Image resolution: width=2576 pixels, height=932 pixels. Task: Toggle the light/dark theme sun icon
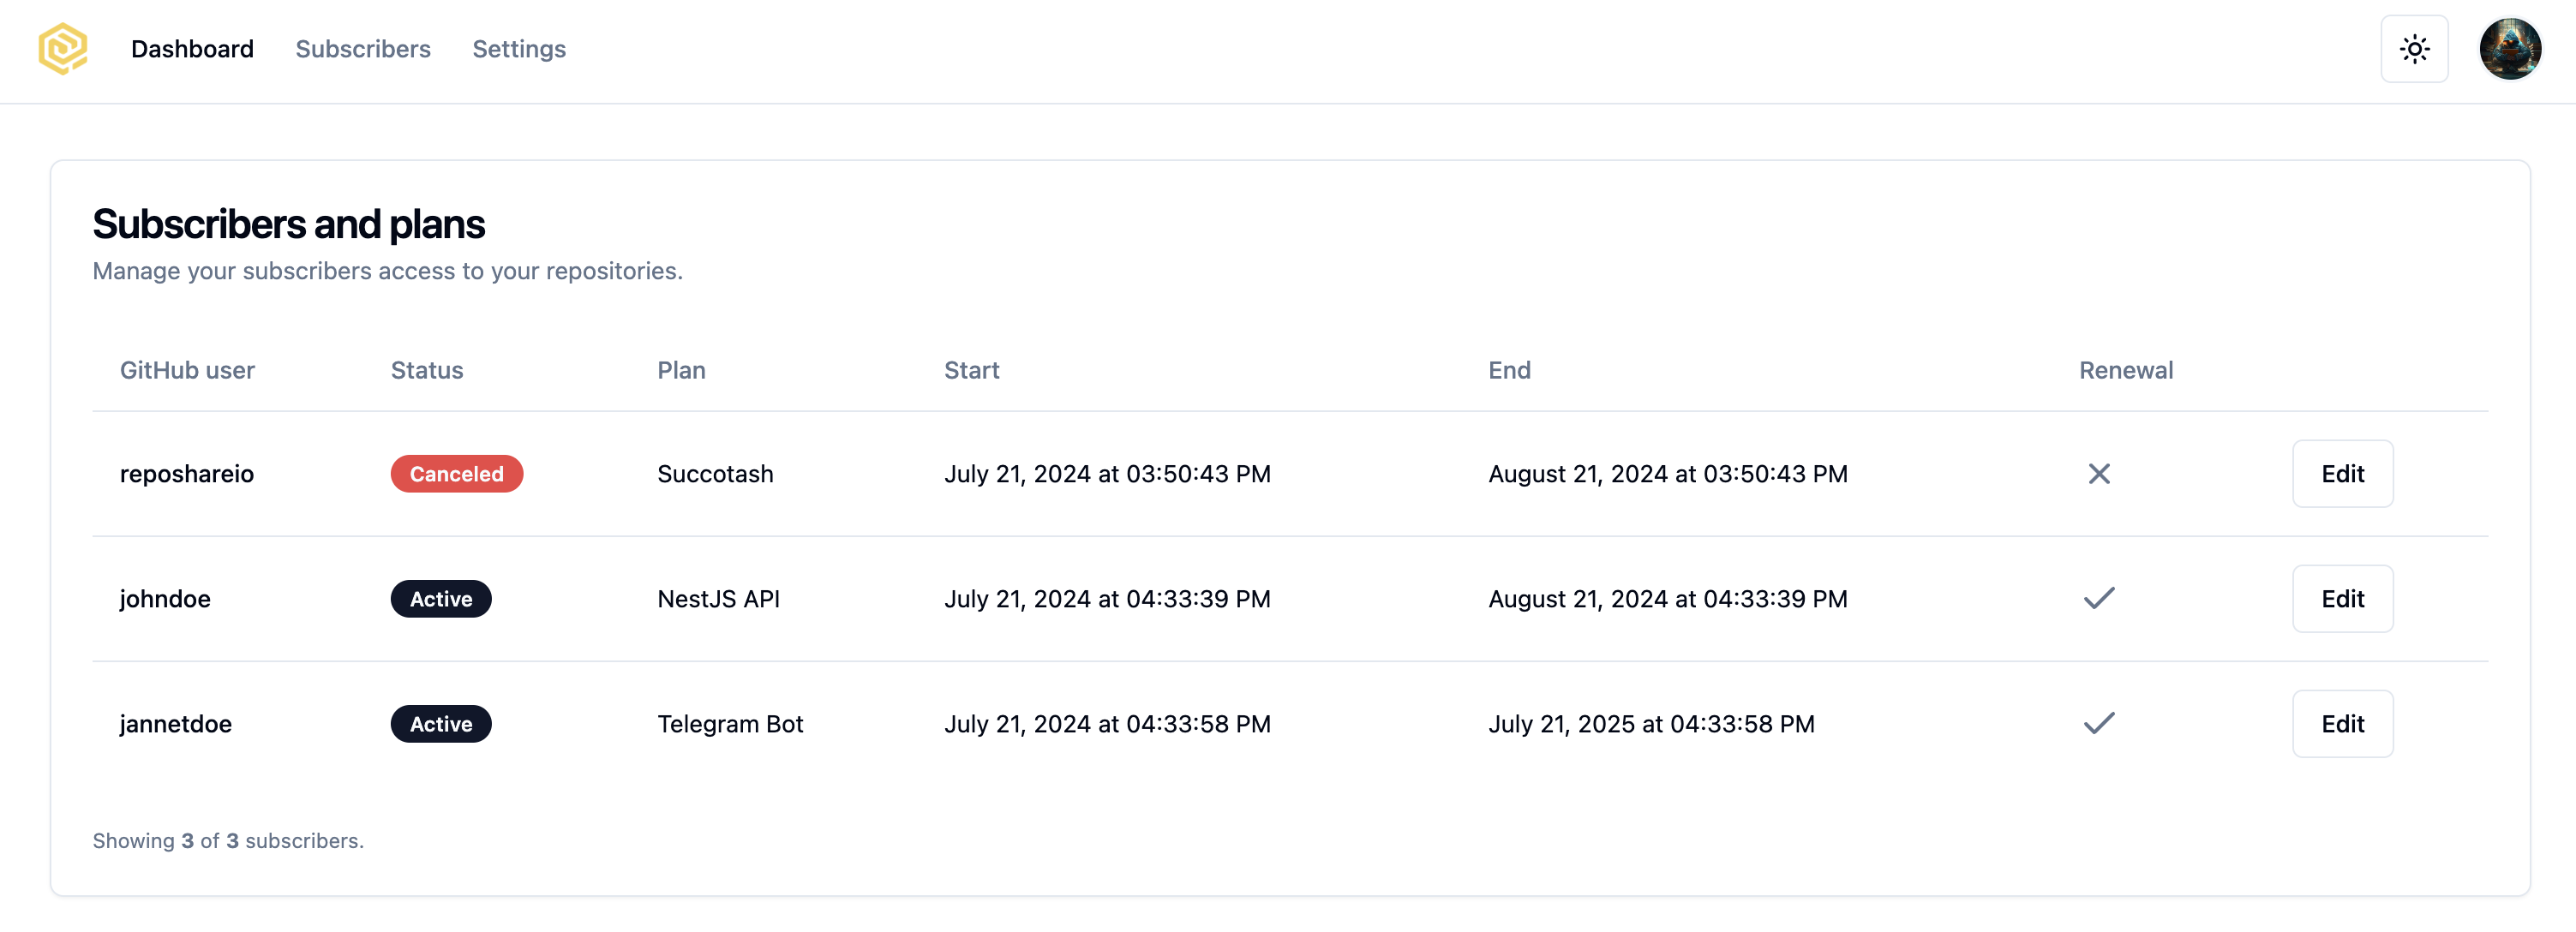(x=2414, y=49)
